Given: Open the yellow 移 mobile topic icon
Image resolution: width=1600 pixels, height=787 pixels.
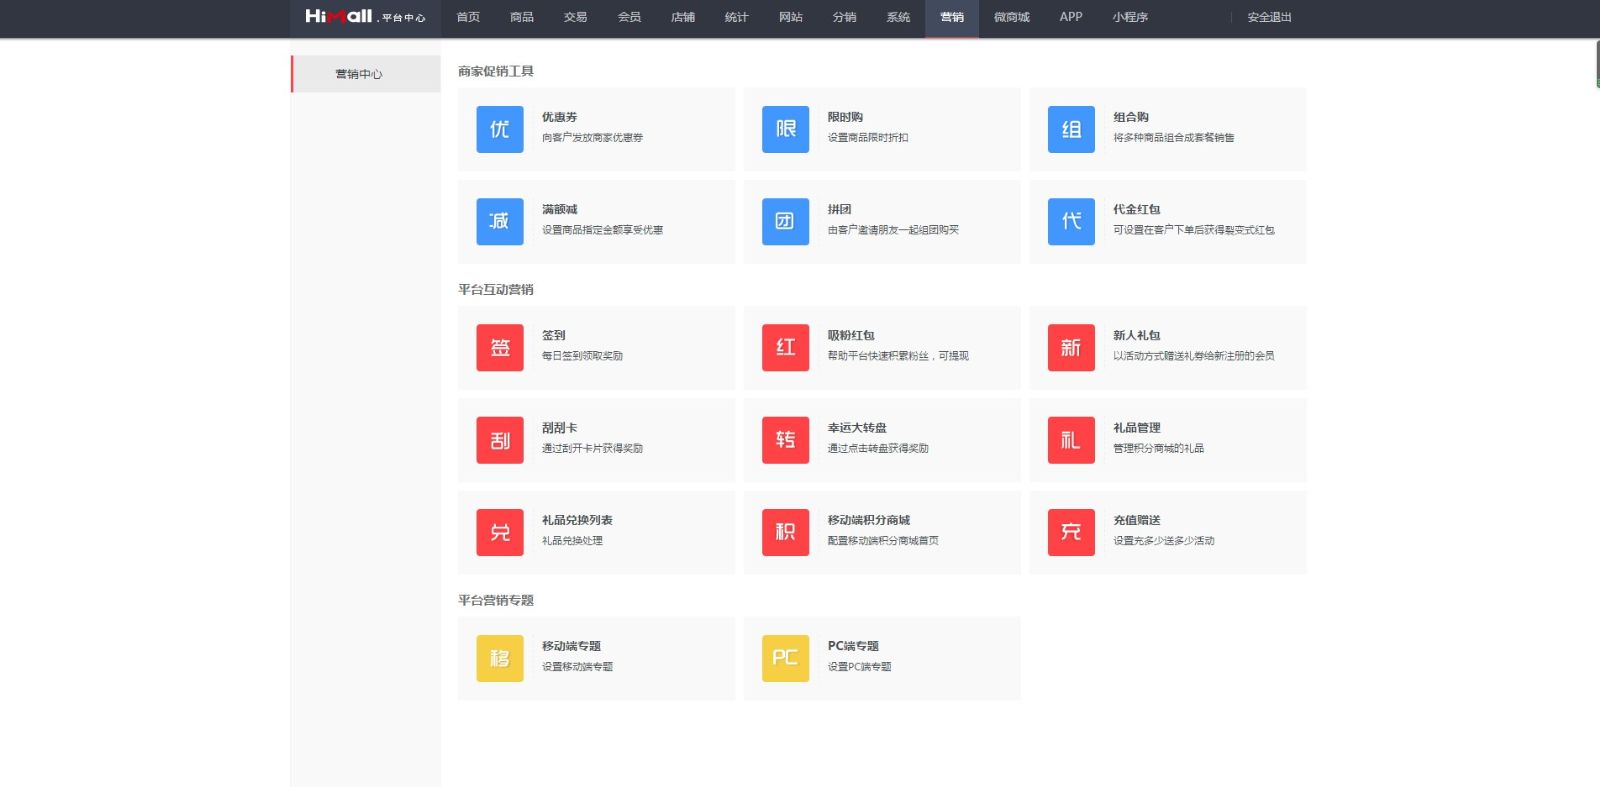Looking at the screenshot, I should [500, 658].
